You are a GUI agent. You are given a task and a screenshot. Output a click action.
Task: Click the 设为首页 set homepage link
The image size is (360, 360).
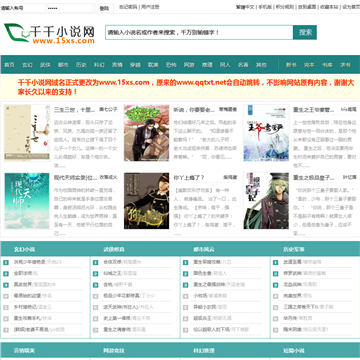pos(351,7)
